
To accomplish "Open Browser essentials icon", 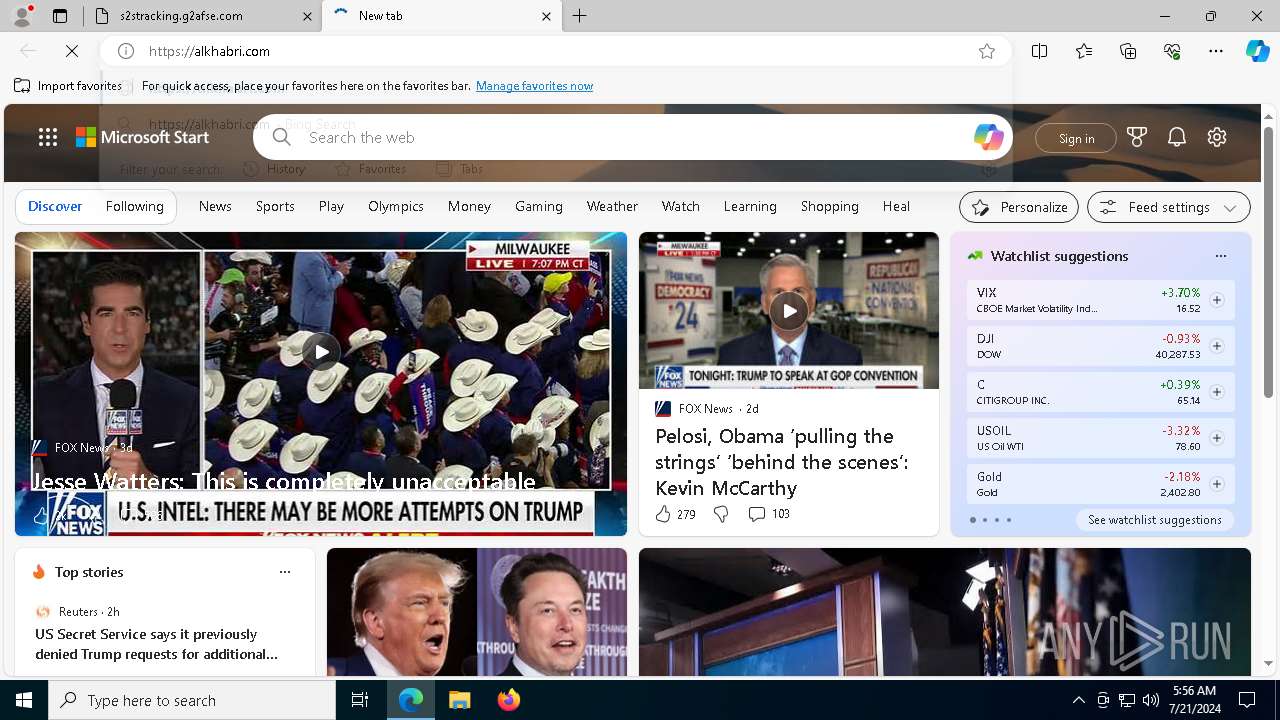I will coord(1172,51).
